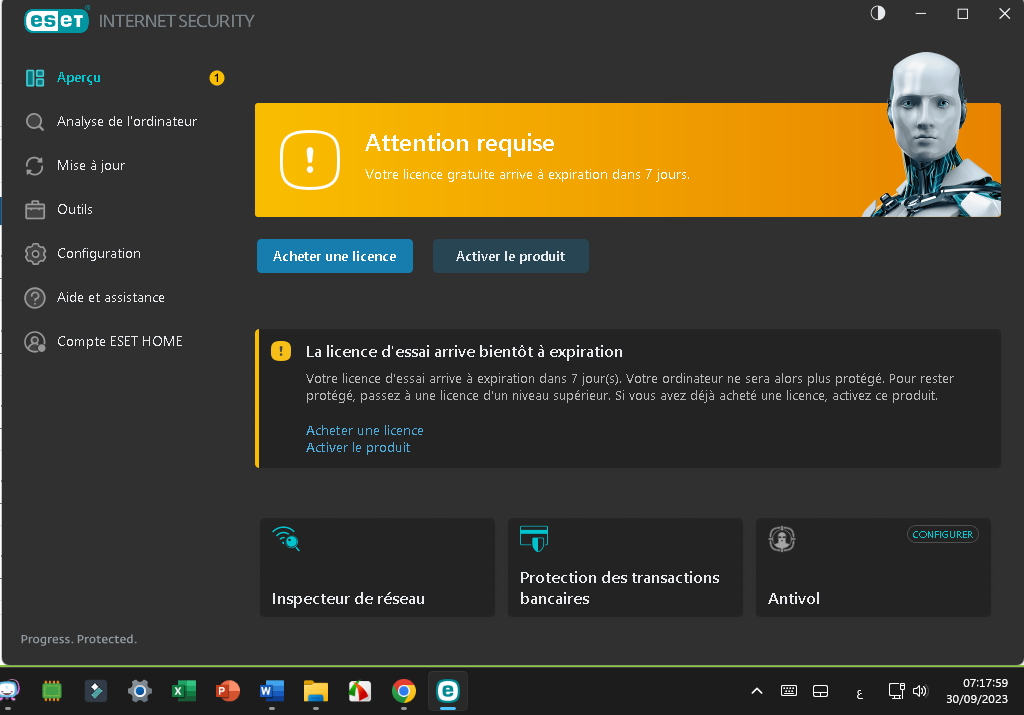The height and width of the screenshot is (715, 1024).
Task: Open File Explorer from the taskbar
Action: click(x=315, y=691)
